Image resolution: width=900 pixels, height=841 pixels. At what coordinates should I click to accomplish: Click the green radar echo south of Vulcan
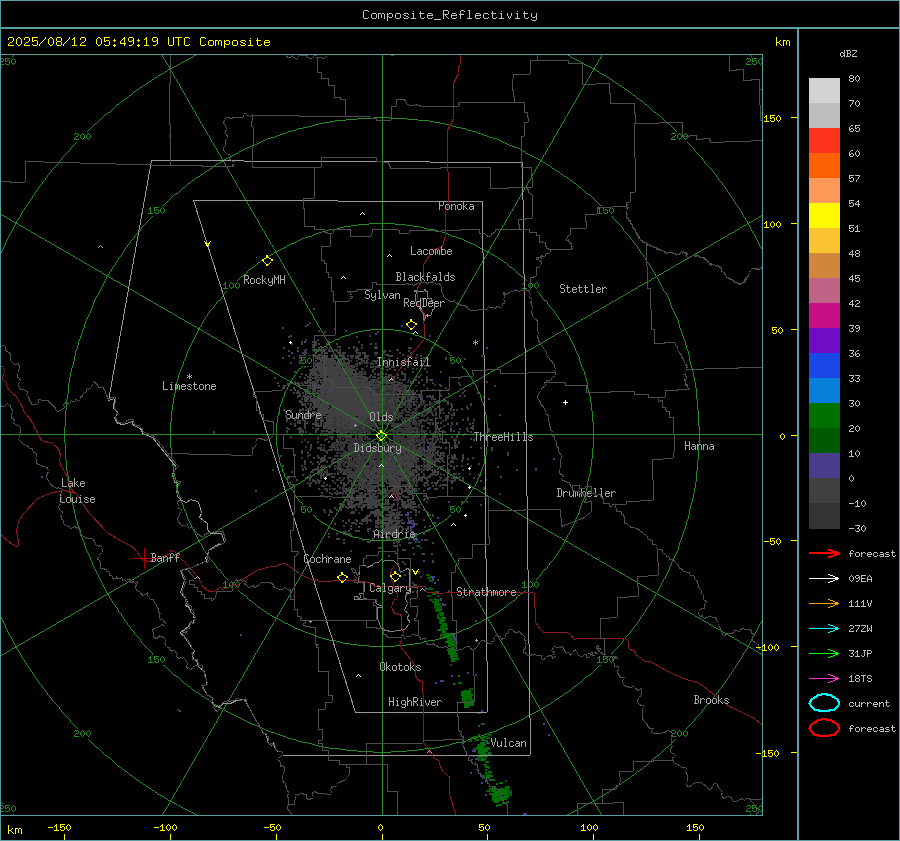click(500, 795)
